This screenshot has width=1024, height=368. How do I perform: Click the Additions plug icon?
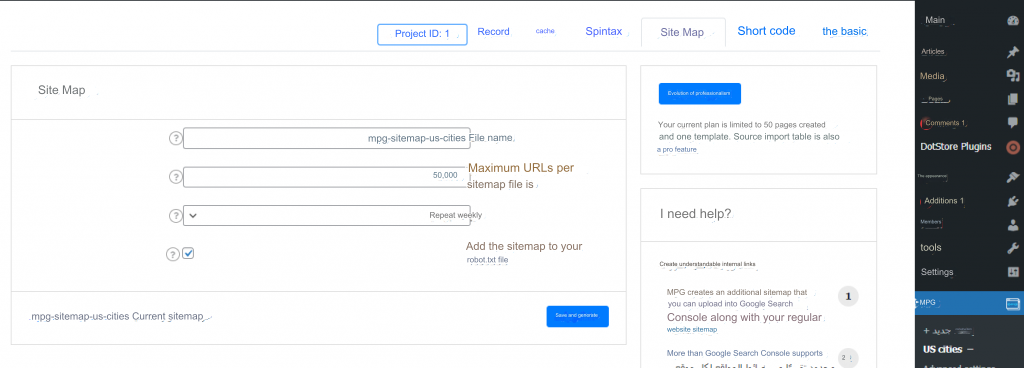pyautogui.click(x=1012, y=201)
